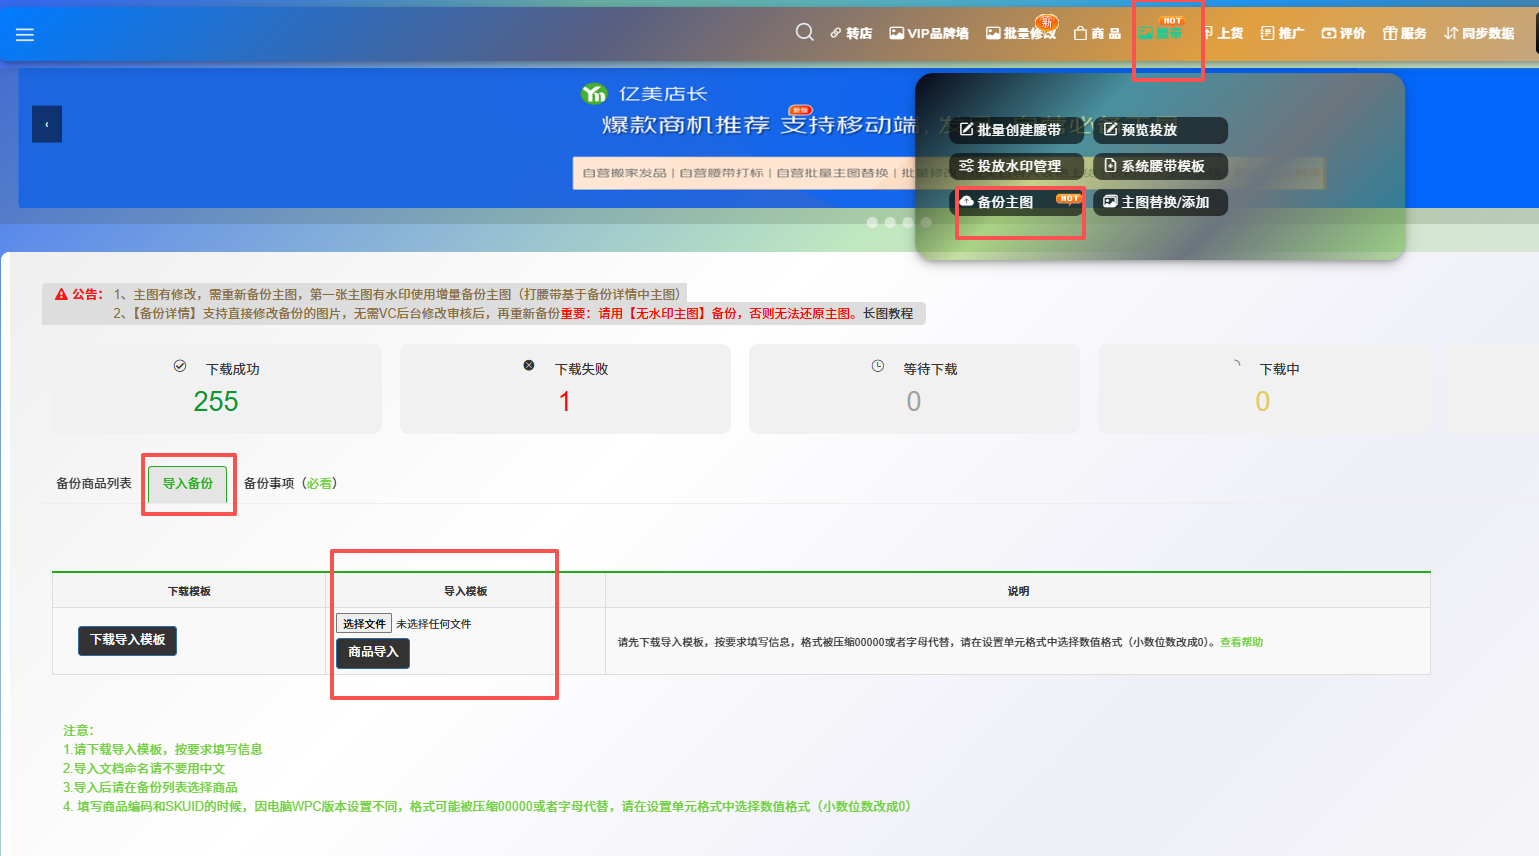Open the hamburger menu icon
Screen dimensions: 1539x856
(25, 35)
